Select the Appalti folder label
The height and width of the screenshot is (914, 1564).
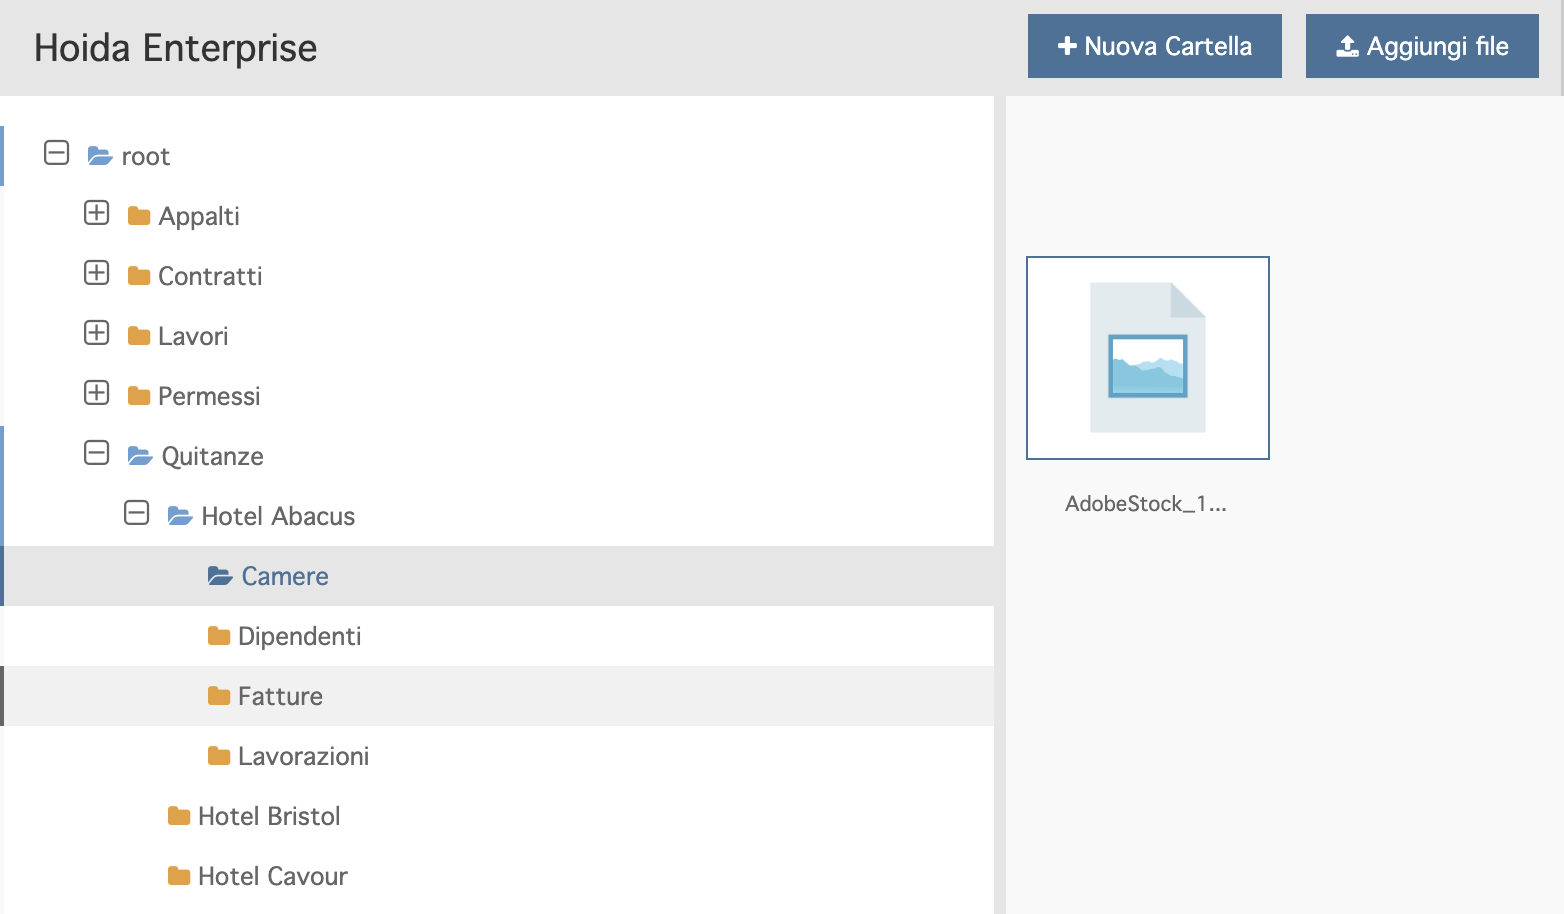199,217
